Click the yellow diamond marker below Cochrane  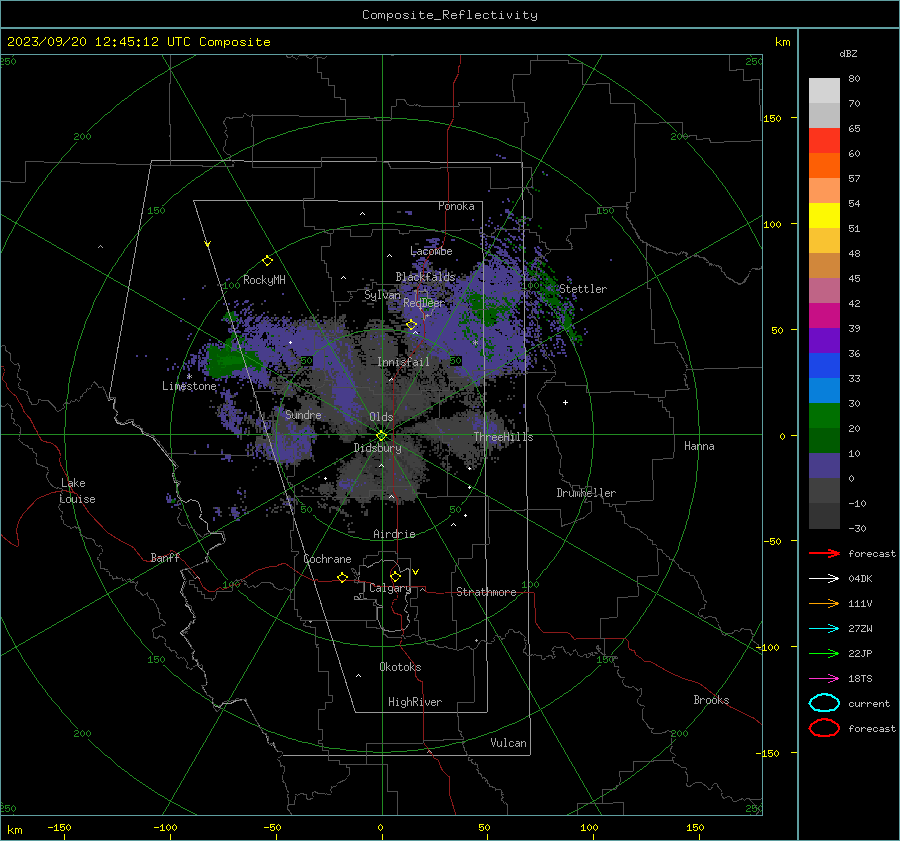[342, 577]
